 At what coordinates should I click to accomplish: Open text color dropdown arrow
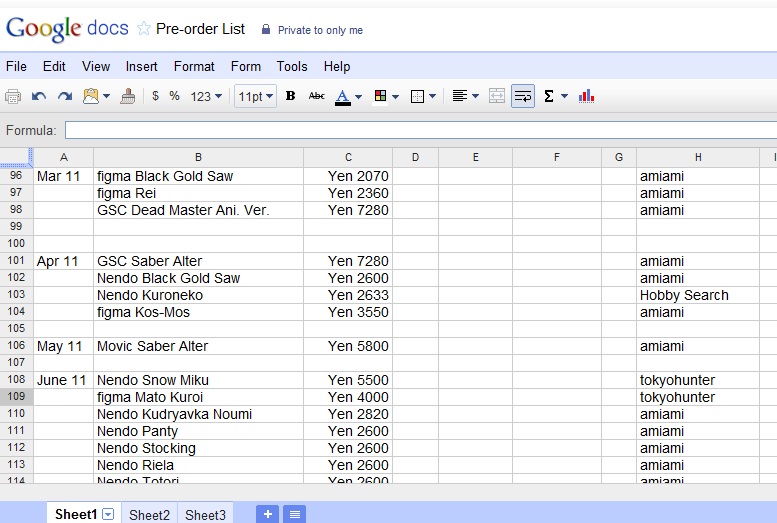(x=358, y=97)
